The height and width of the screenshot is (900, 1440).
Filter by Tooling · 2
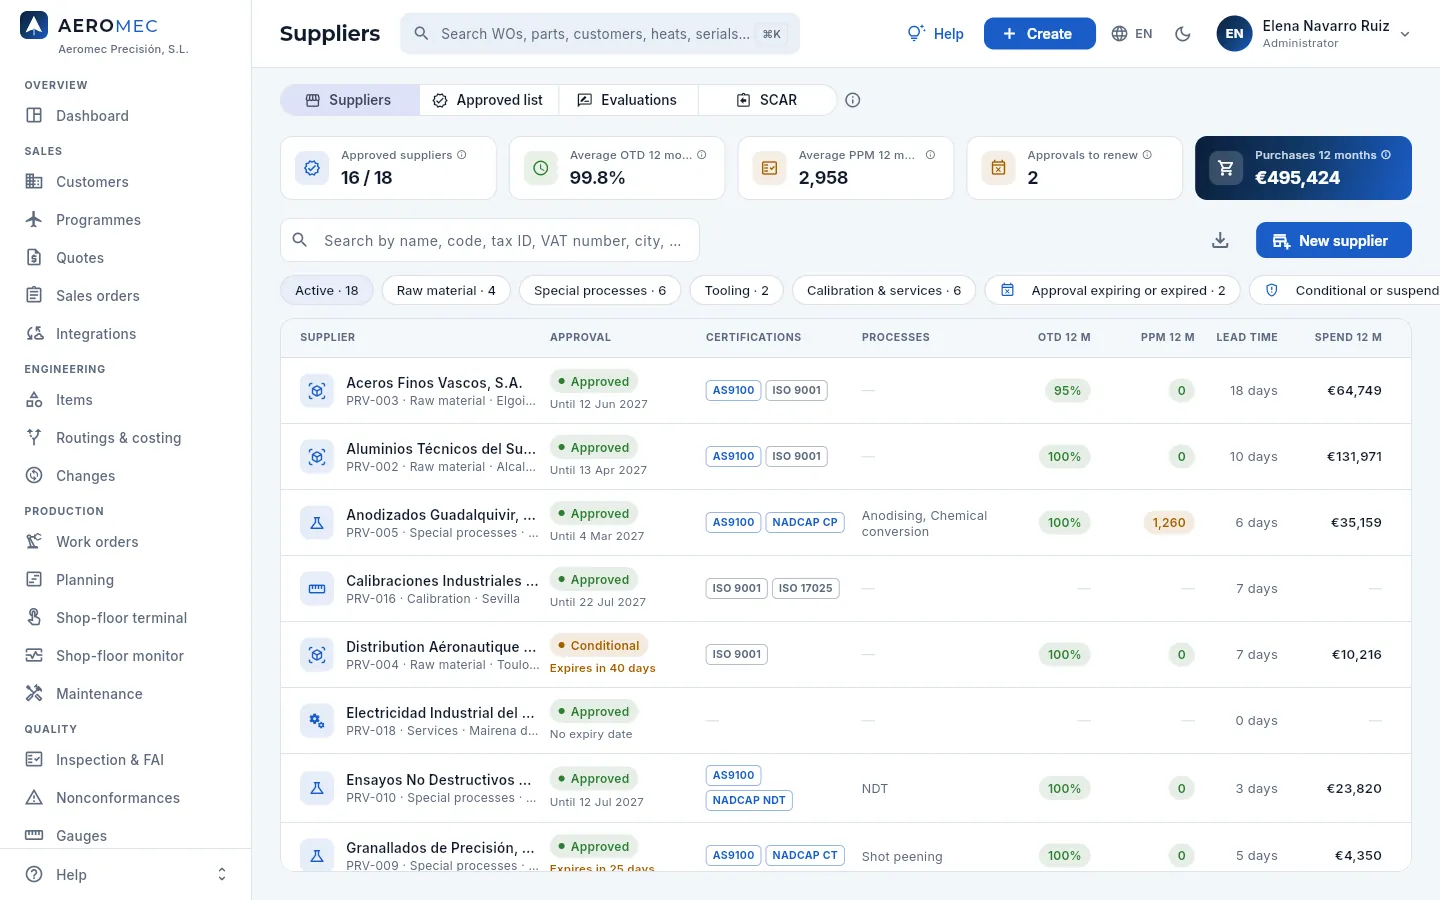click(x=737, y=290)
